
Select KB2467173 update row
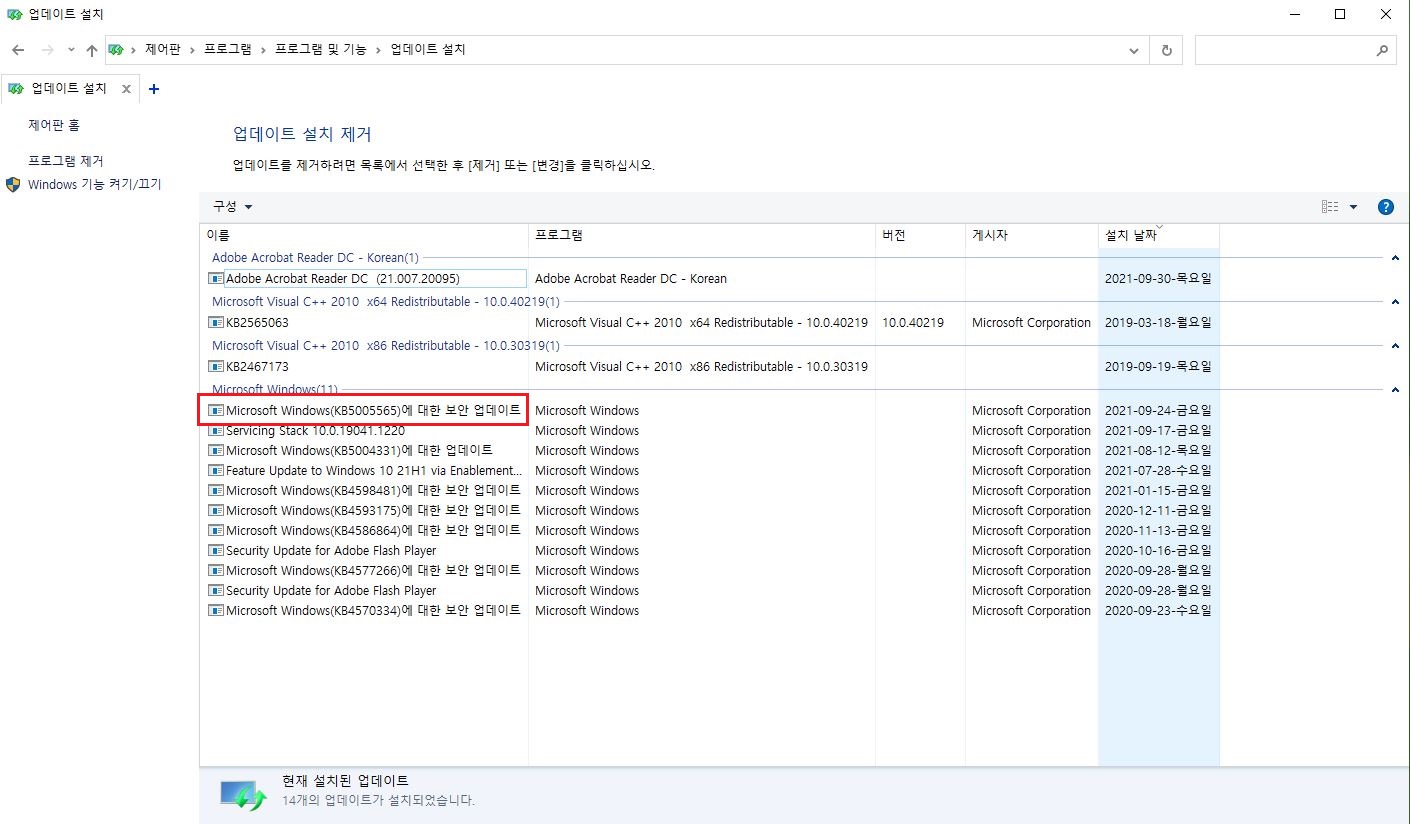710,366
